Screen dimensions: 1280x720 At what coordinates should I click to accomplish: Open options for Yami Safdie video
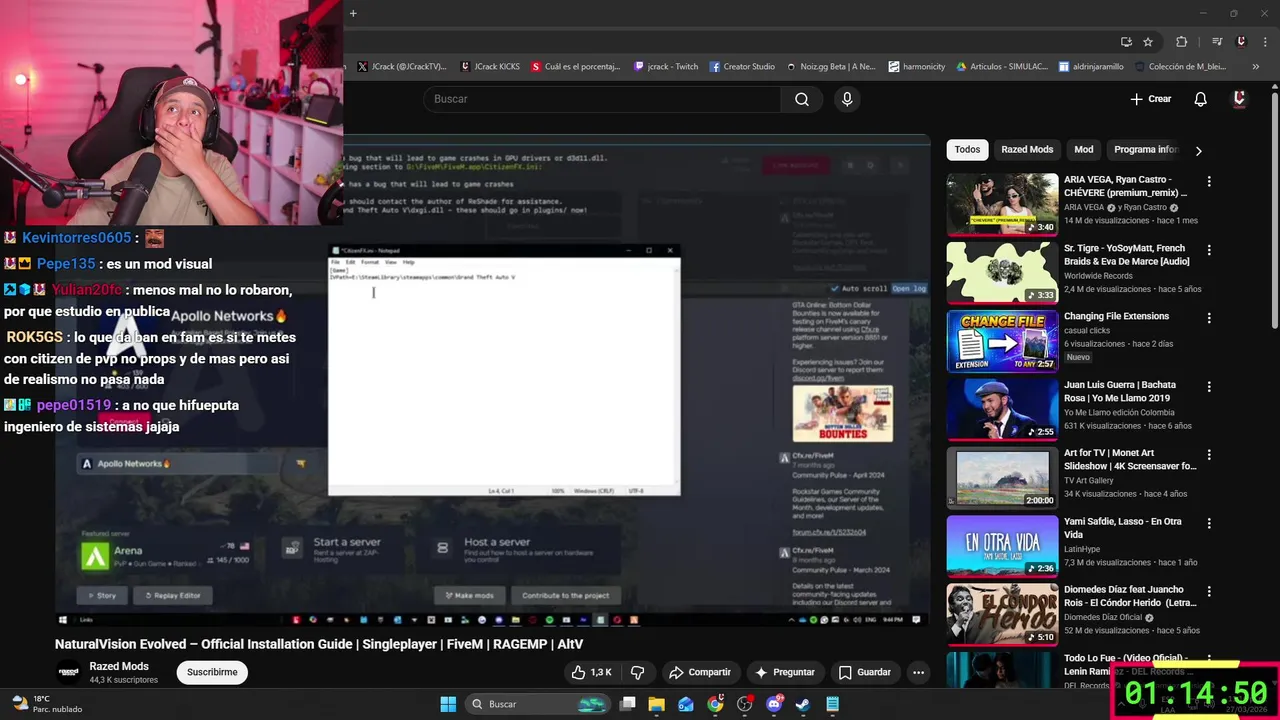[1209, 523]
